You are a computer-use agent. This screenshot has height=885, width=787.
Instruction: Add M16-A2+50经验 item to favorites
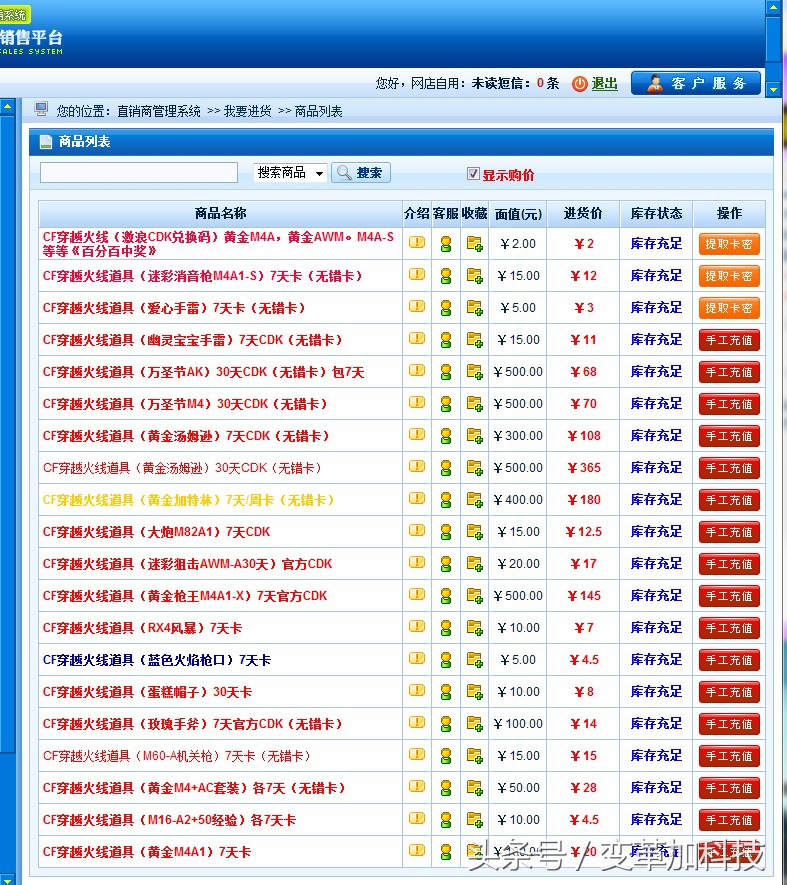(x=474, y=820)
